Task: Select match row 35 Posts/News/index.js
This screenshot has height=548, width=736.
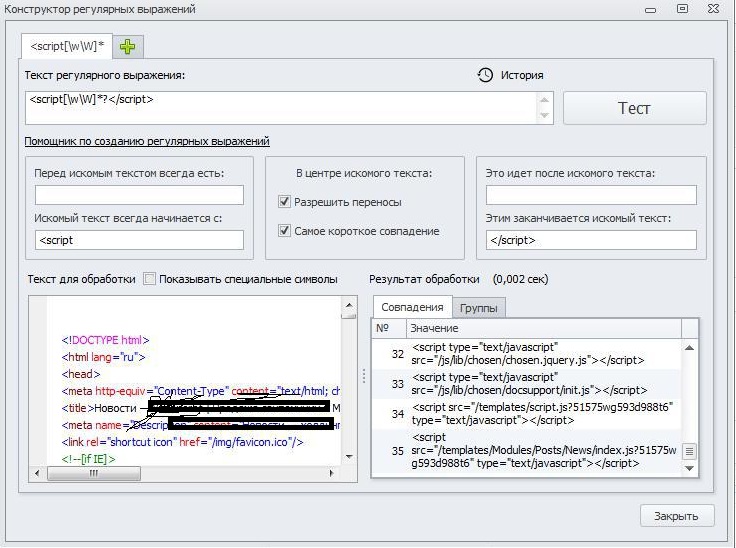Action: click(526, 451)
